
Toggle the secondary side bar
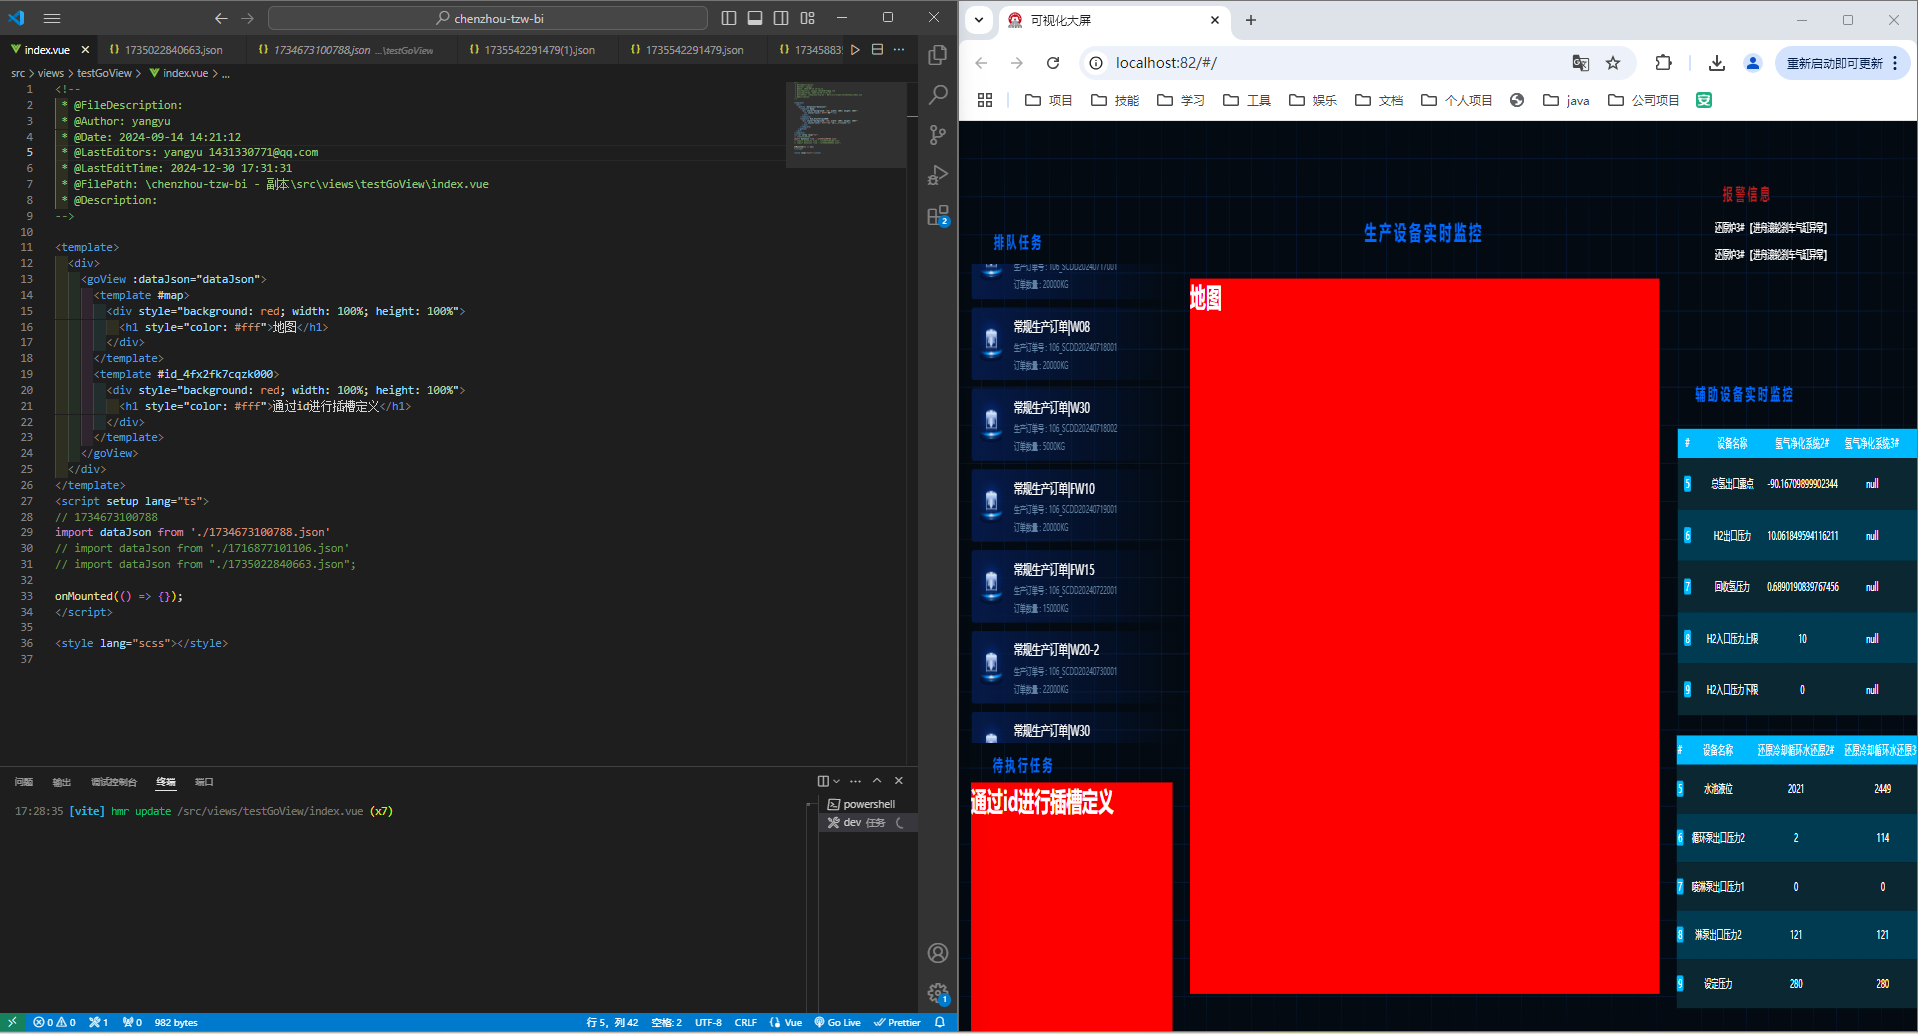point(781,18)
